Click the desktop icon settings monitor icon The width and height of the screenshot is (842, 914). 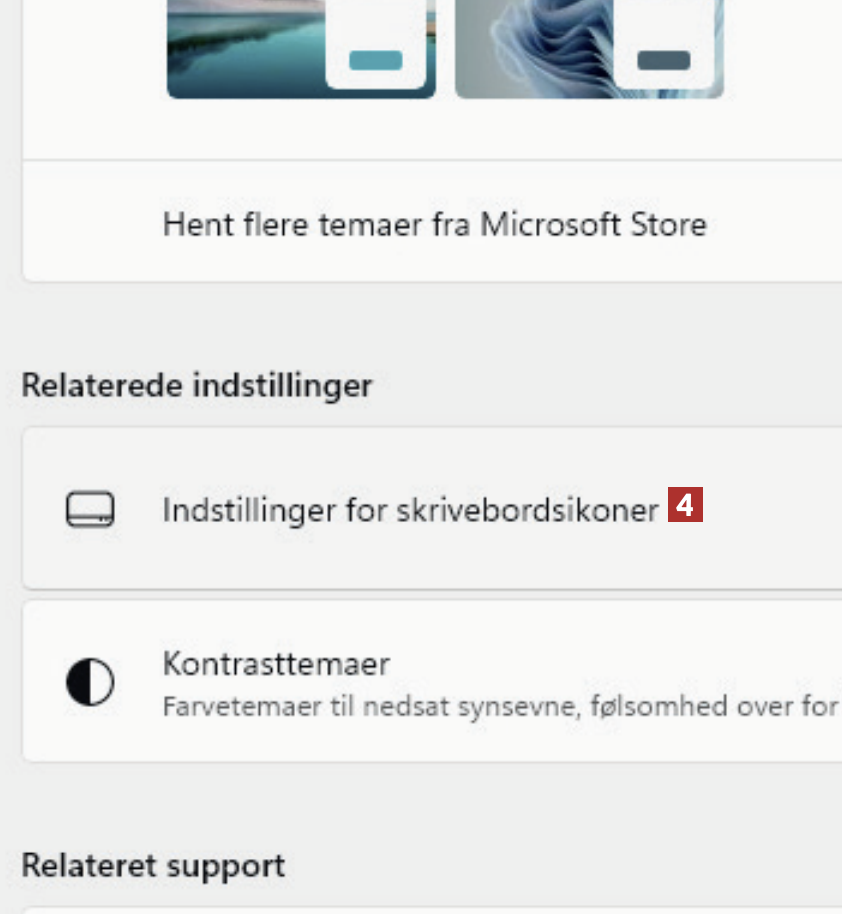coord(90,509)
